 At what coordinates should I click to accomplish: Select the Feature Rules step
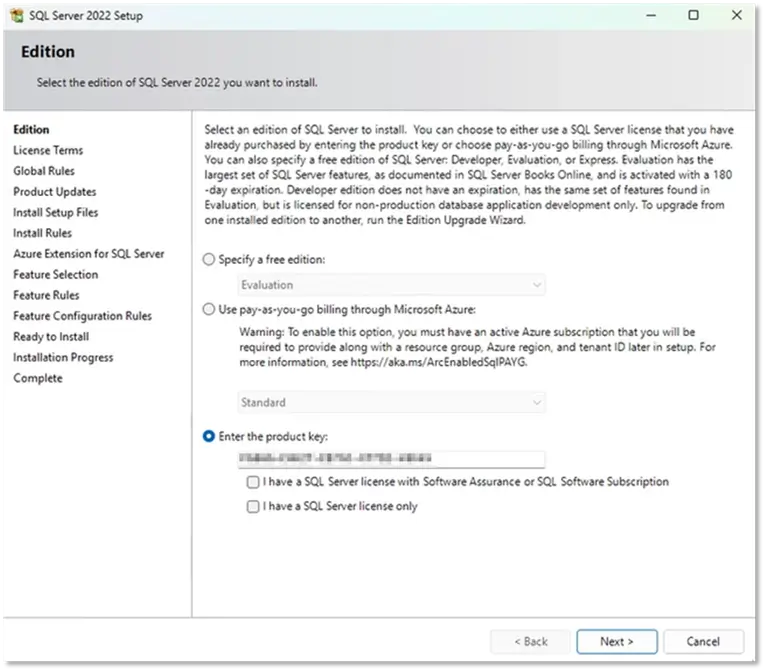(46, 295)
